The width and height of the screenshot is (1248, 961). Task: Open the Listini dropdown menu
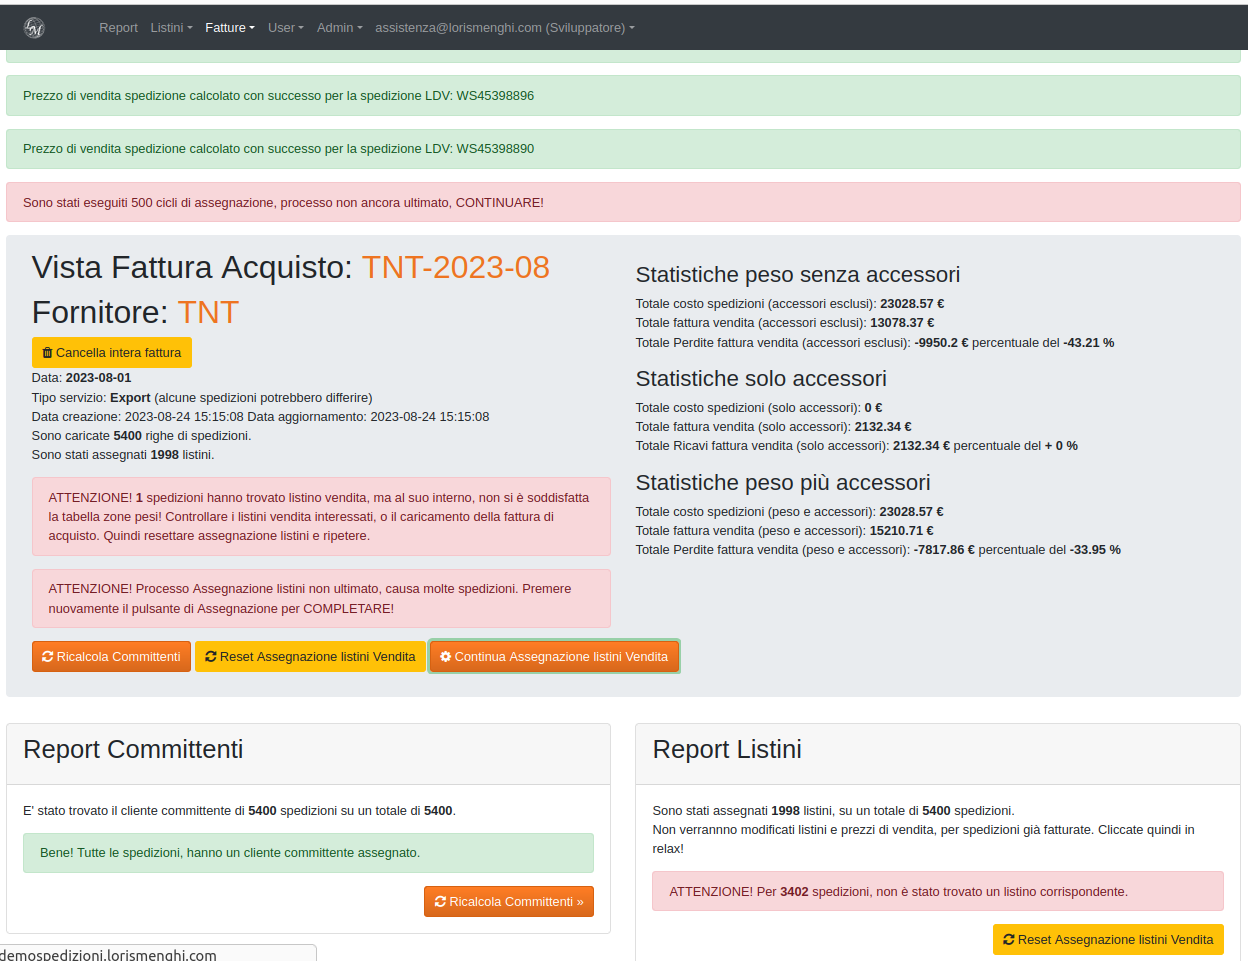(171, 28)
